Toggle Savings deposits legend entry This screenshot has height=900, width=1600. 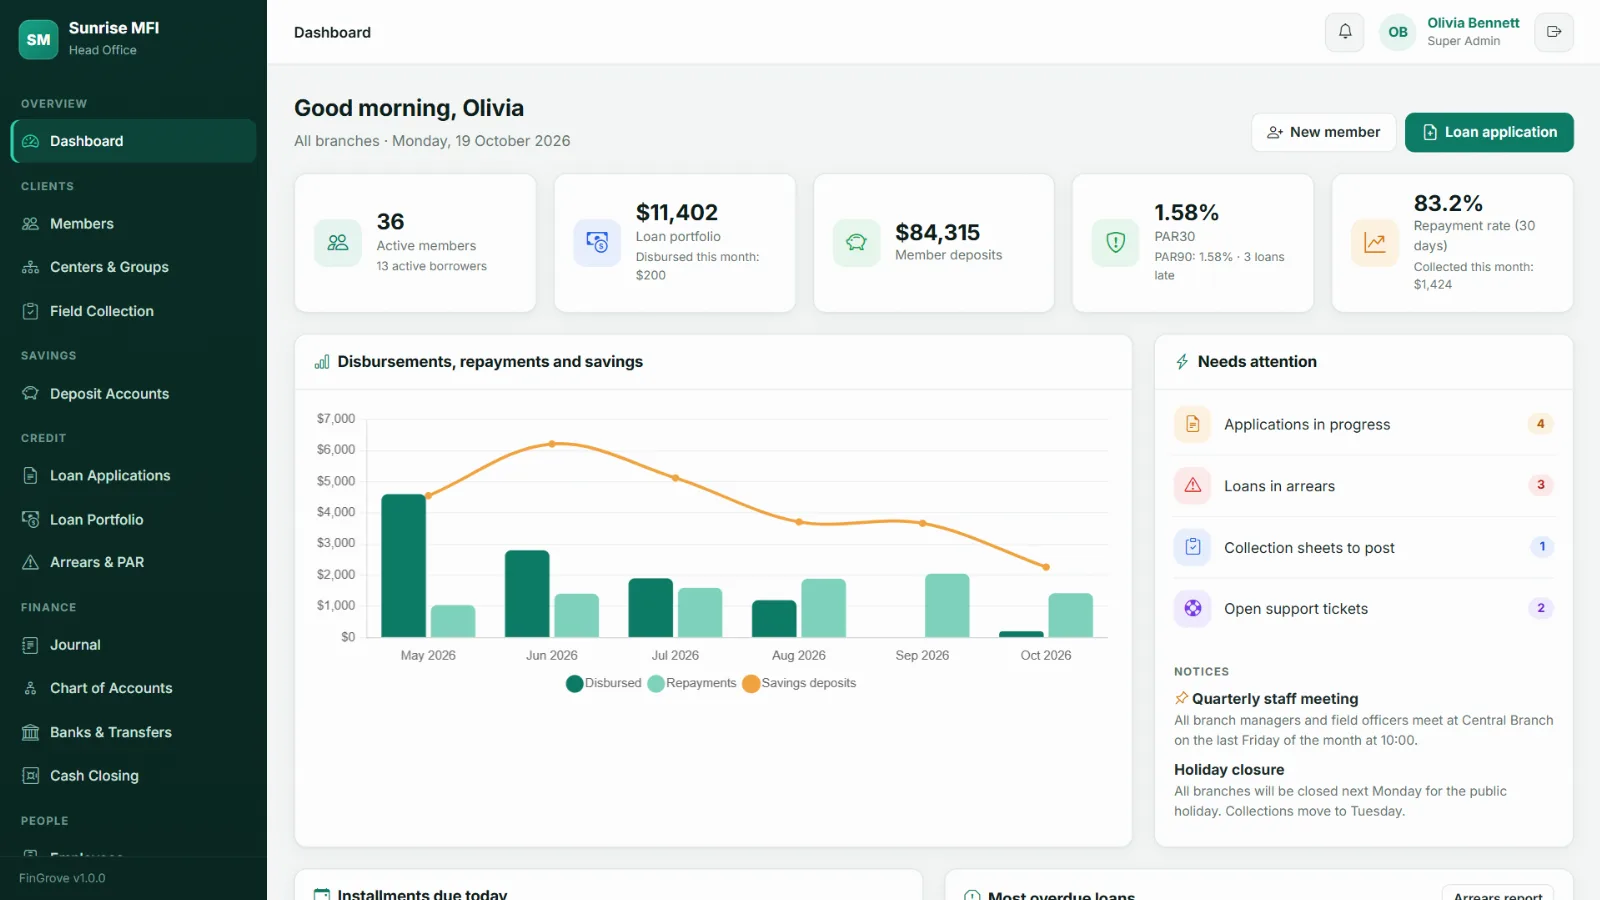(x=799, y=683)
